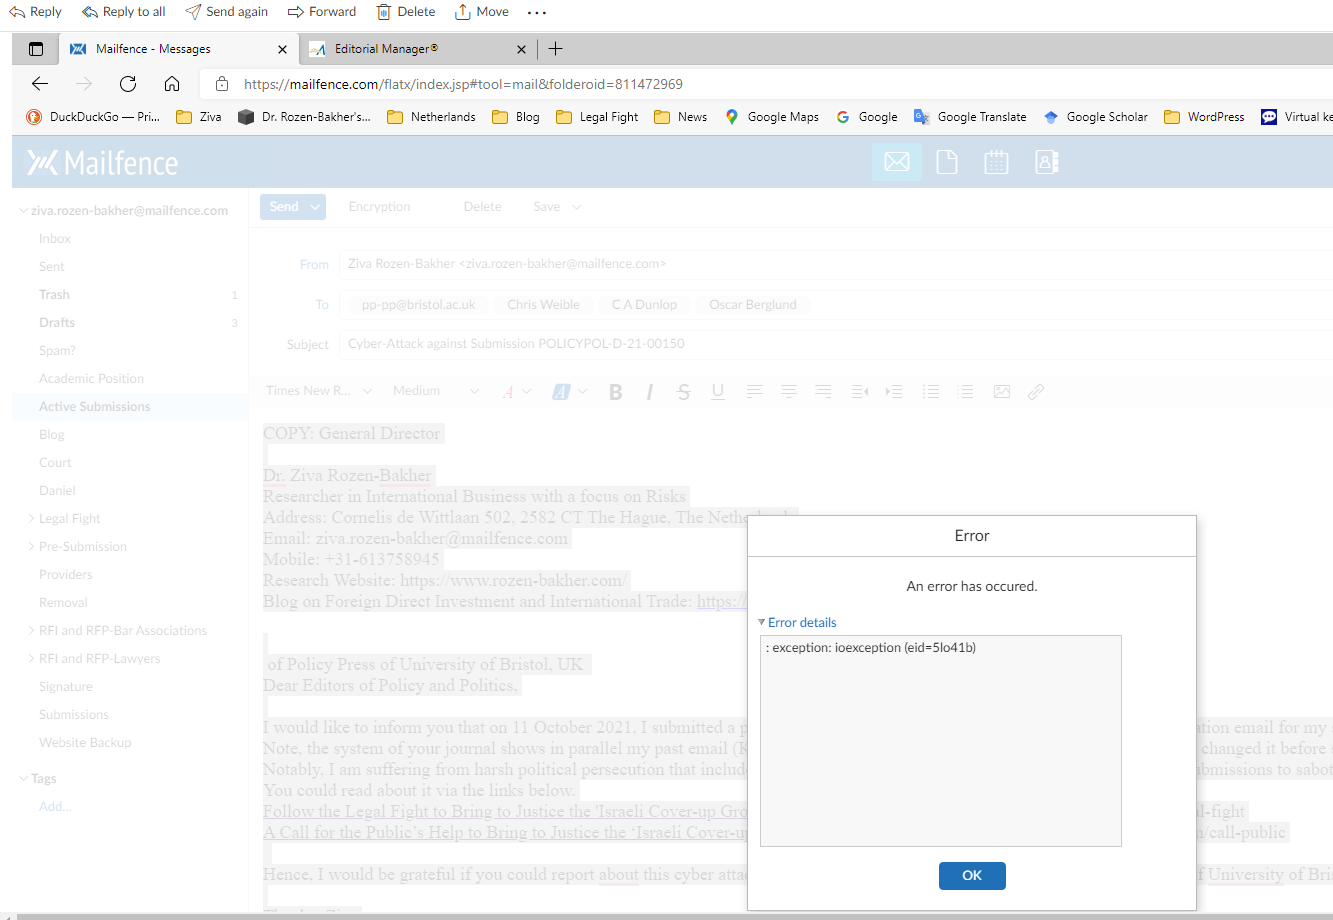
Task: Forward the message
Action: [322, 12]
